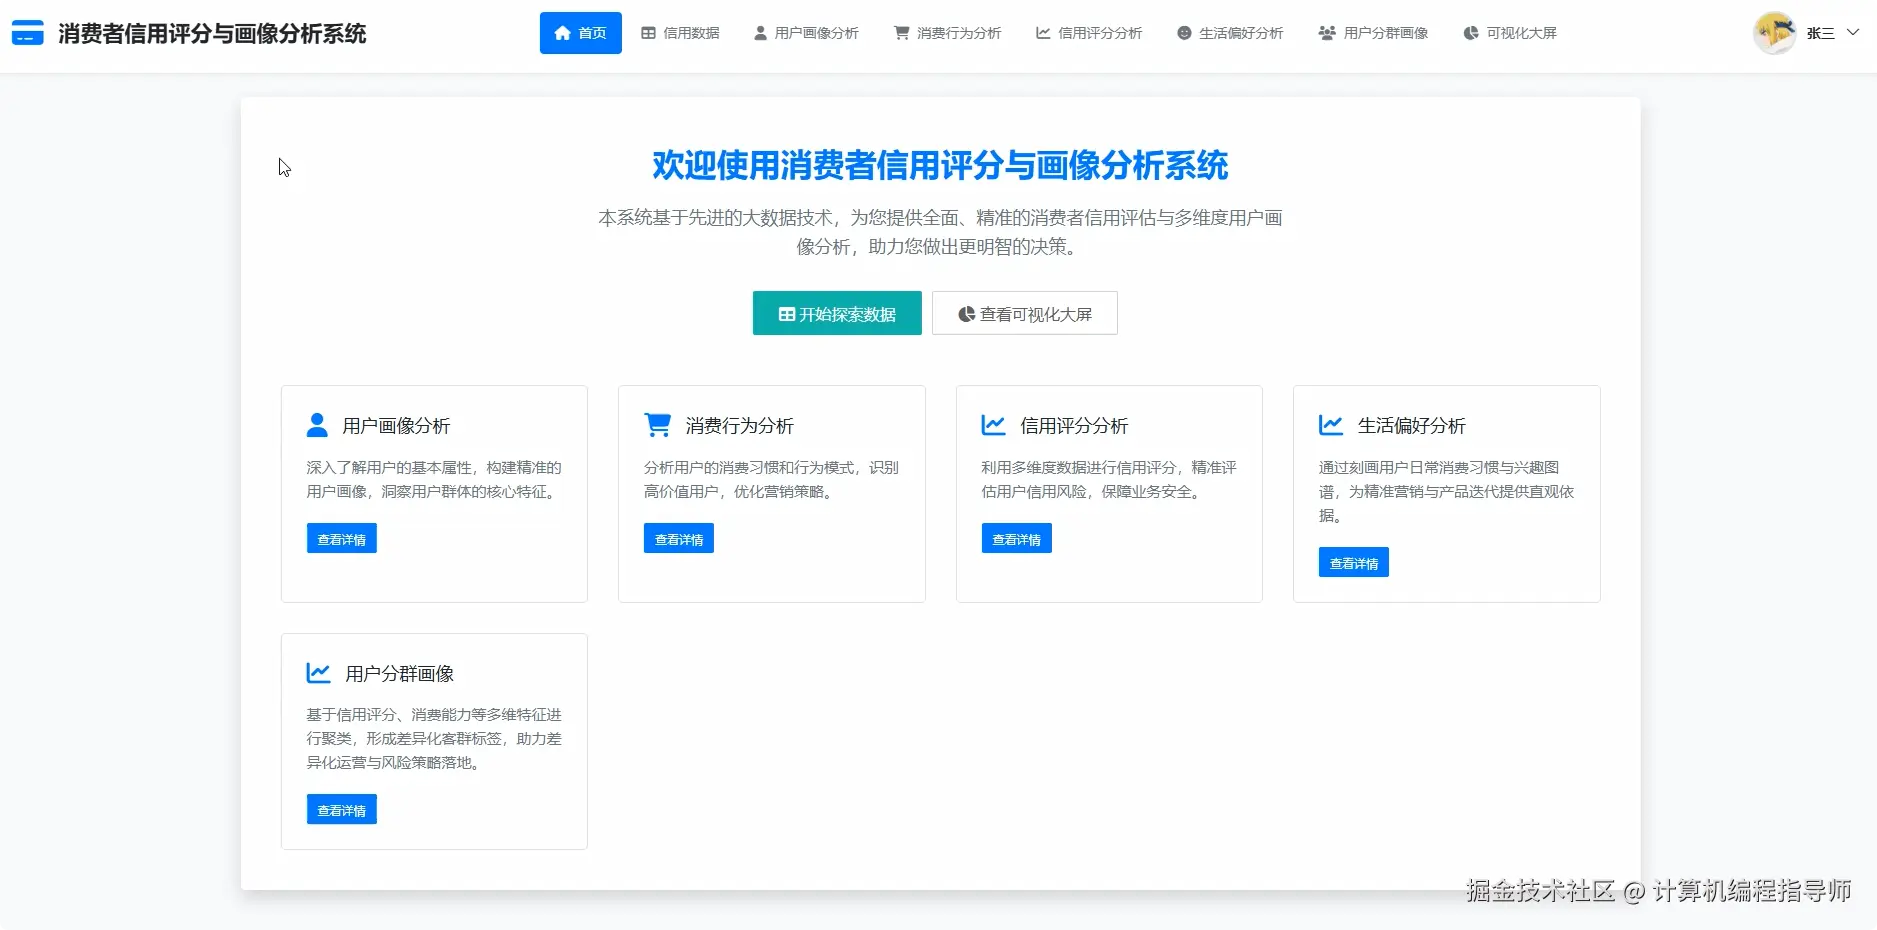
Task: Click the smiley icon beside 生活偏好分析 in navbar
Action: point(1184,33)
